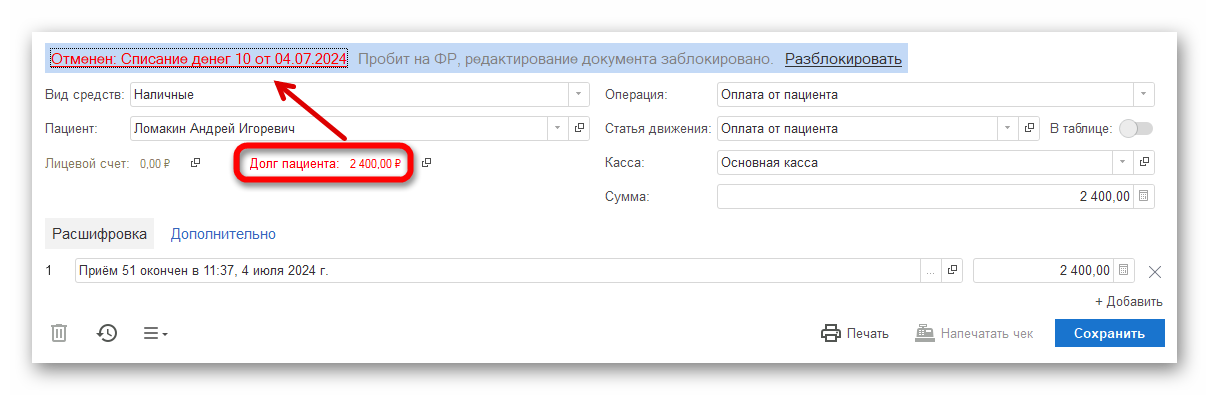Open the document history clock icon
Image resolution: width=1209 pixels, height=395 pixels.
pyautogui.click(x=107, y=333)
